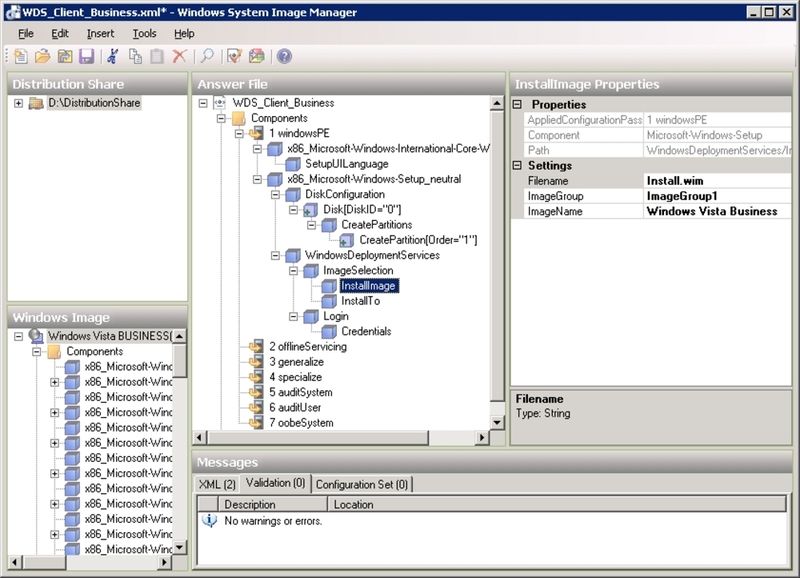This screenshot has height=578, width=800.
Task: Click the New Answer File toolbar icon
Action: tap(21, 57)
